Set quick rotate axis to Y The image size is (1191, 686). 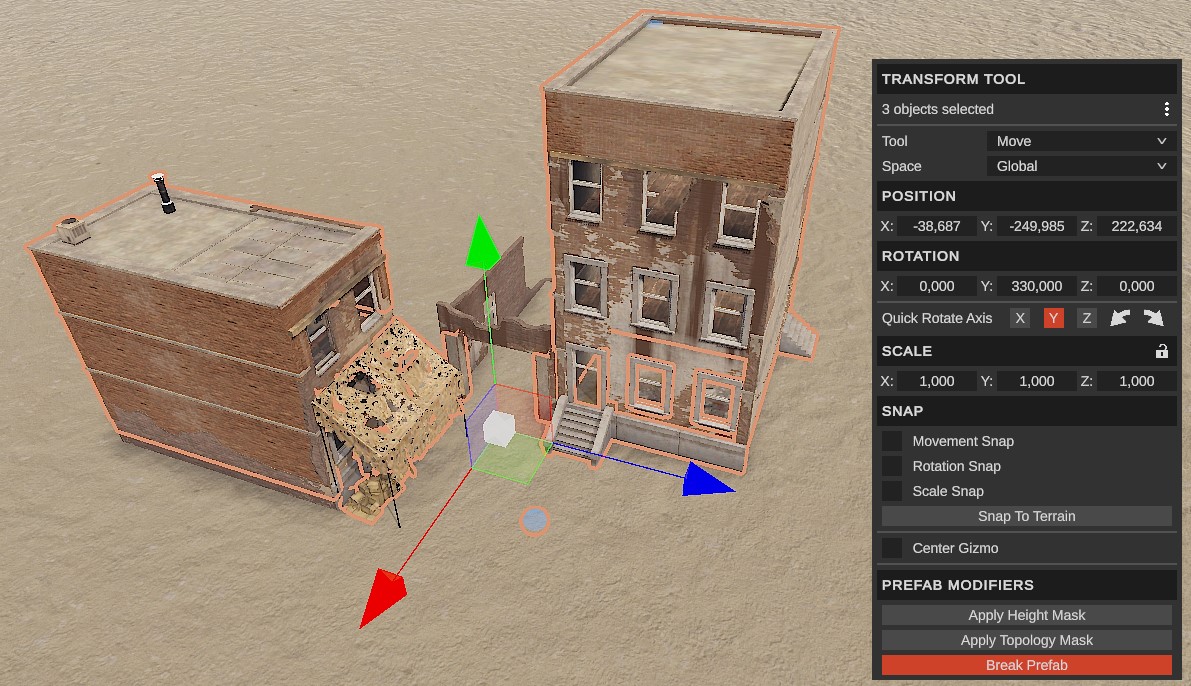tap(1053, 318)
